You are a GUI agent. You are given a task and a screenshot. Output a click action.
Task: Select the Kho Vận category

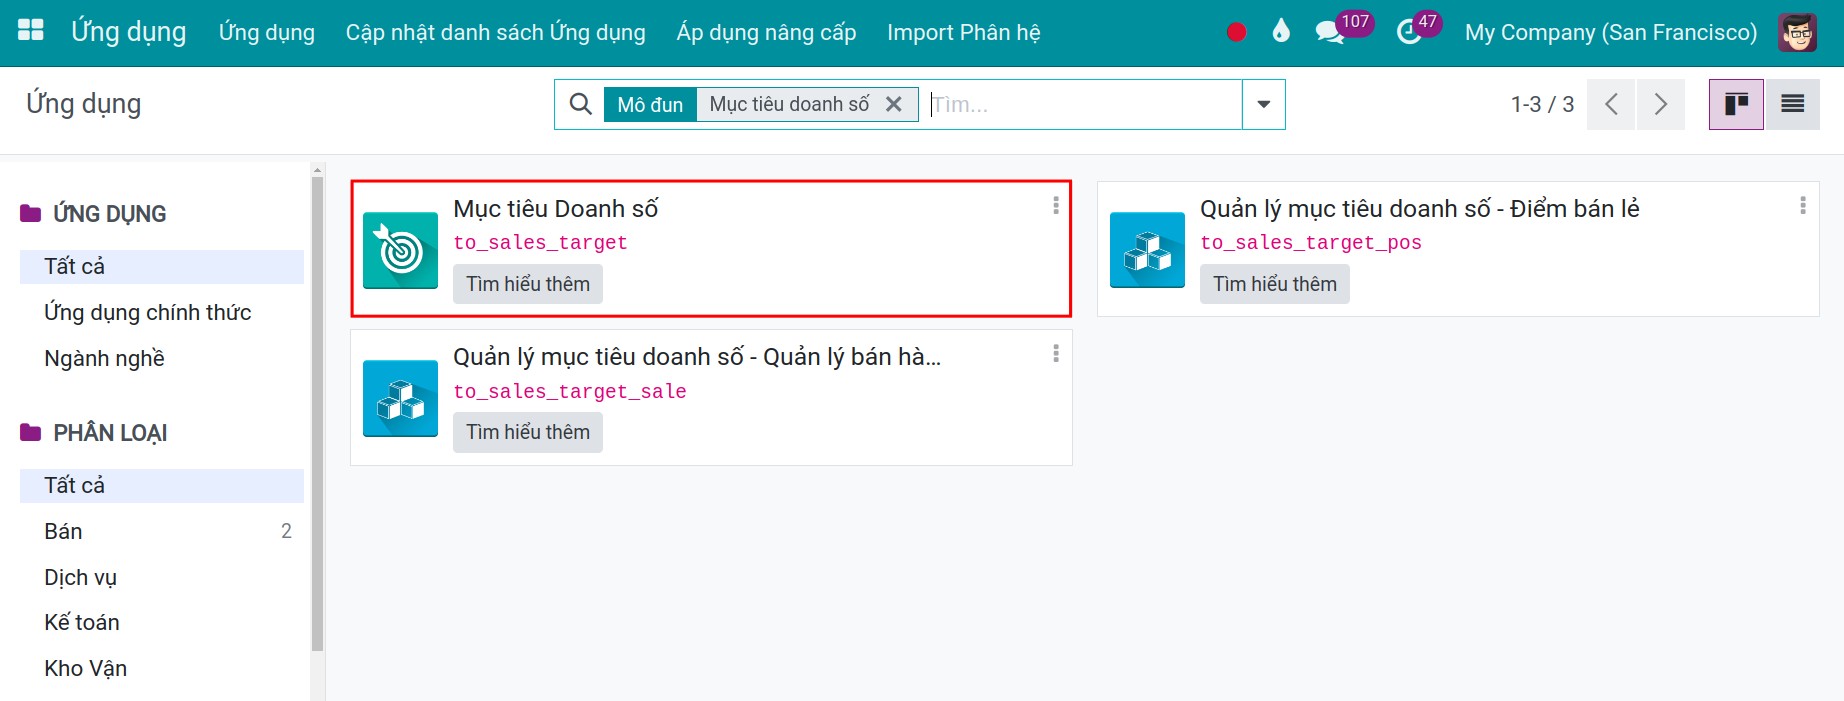[162, 668]
